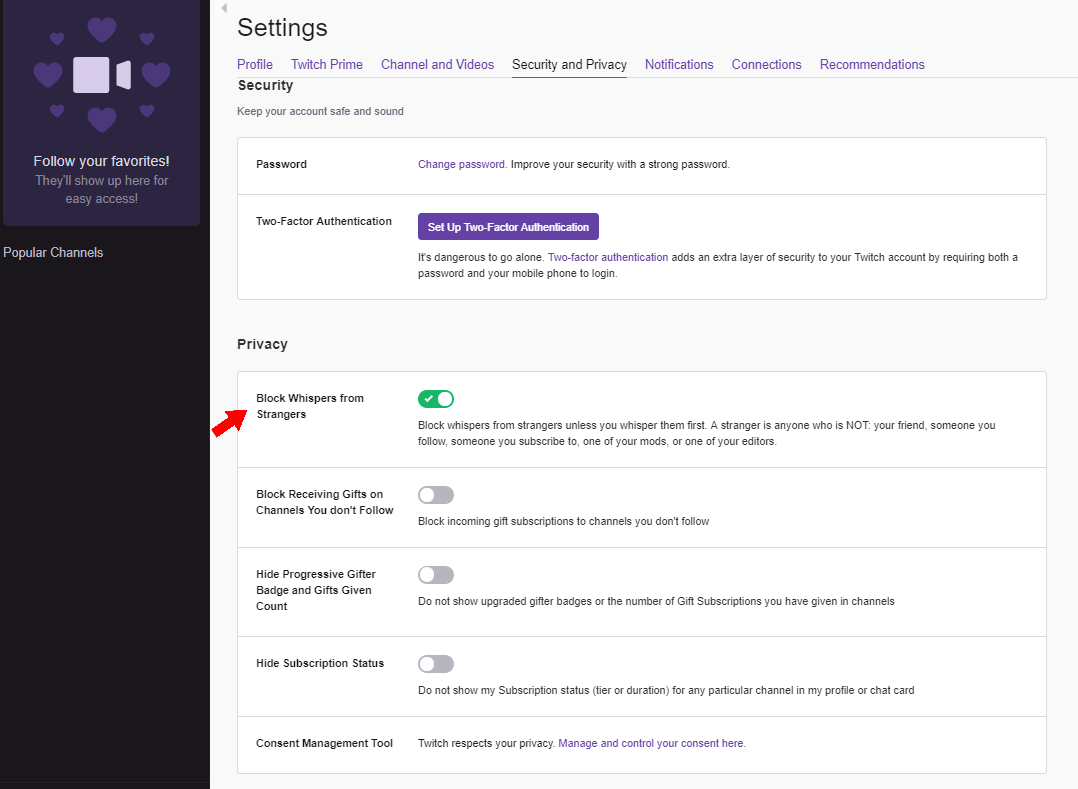Click the Settings page title
The height and width of the screenshot is (789, 1078).
[282, 27]
